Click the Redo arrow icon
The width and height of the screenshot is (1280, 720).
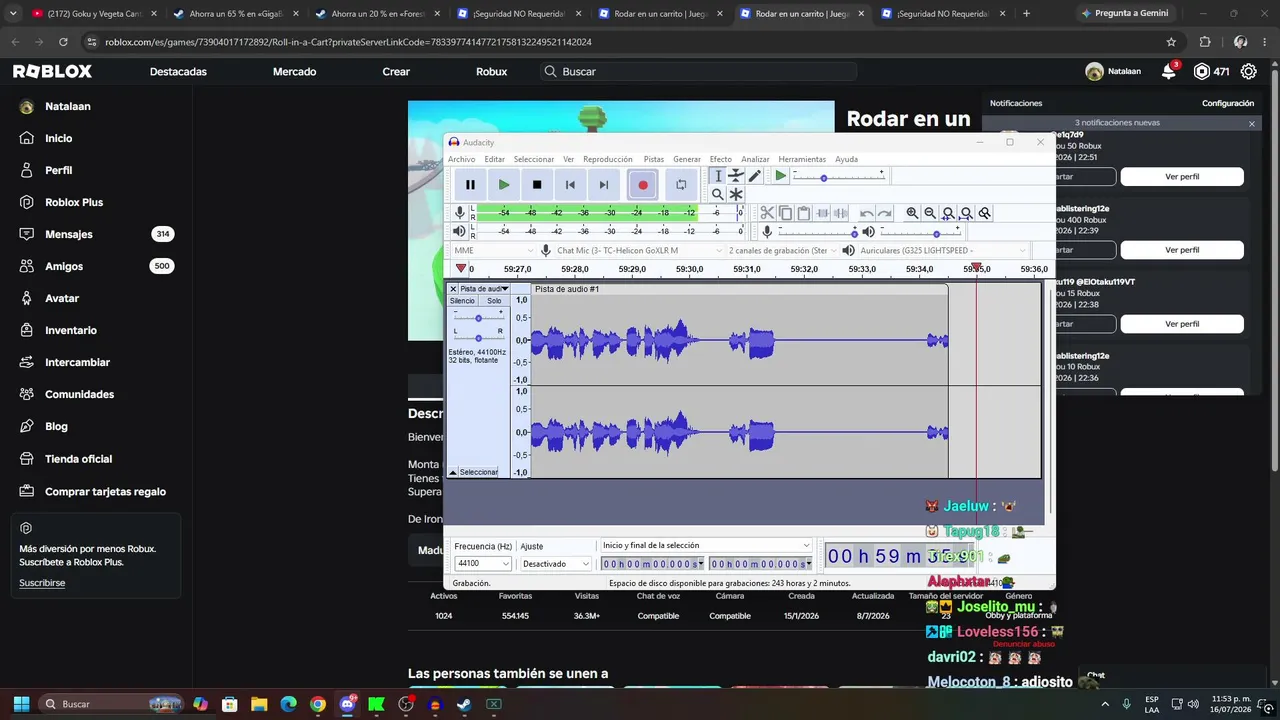click(884, 213)
